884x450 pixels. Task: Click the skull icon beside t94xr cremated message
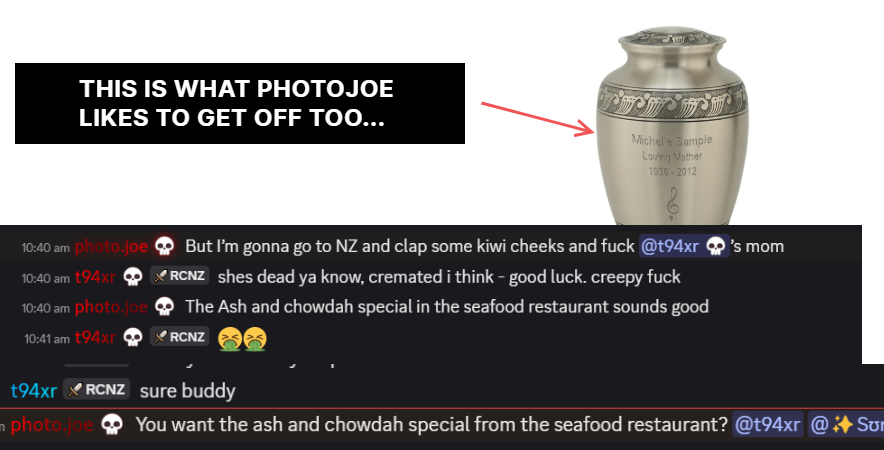point(133,277)
